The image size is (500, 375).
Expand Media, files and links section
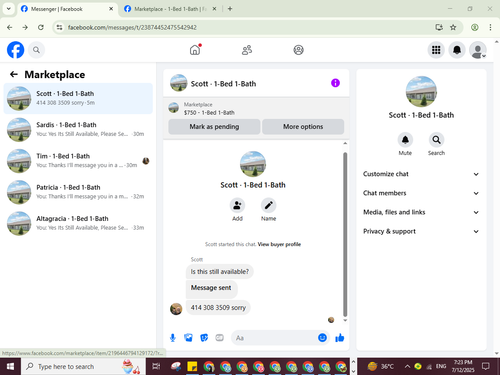(421, 212)
